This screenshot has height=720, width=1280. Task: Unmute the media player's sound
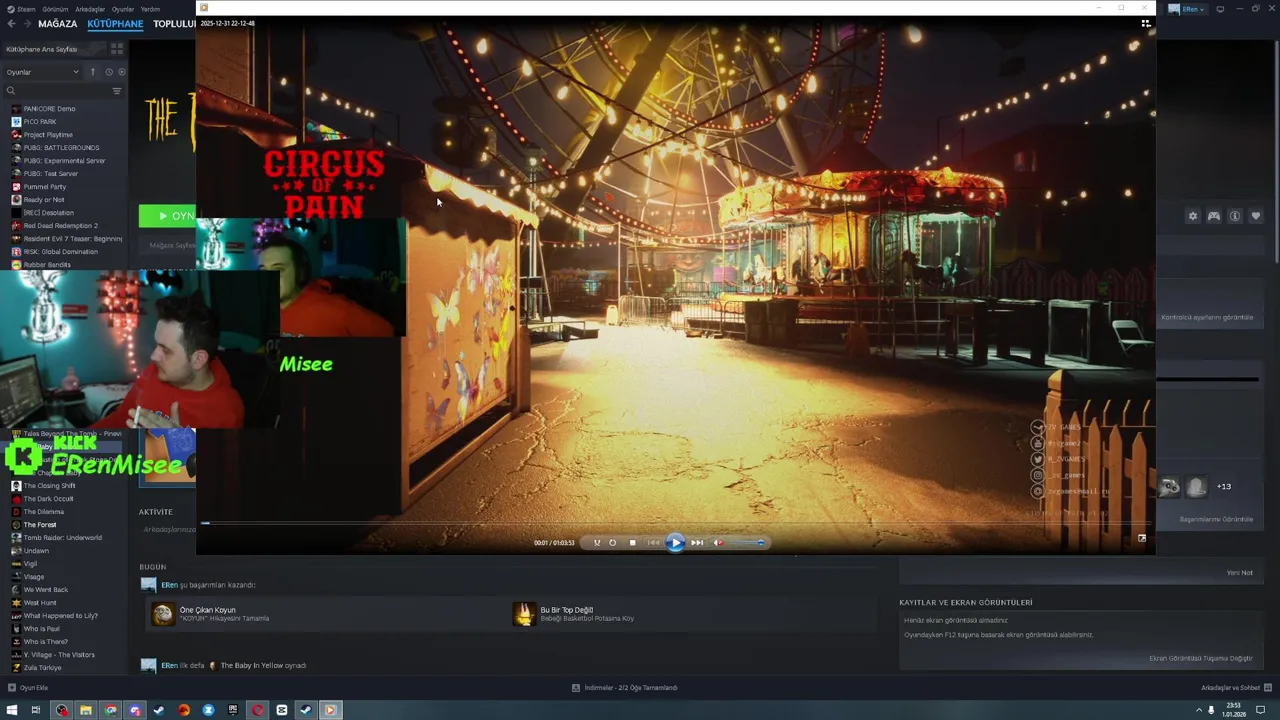(718, 542)
